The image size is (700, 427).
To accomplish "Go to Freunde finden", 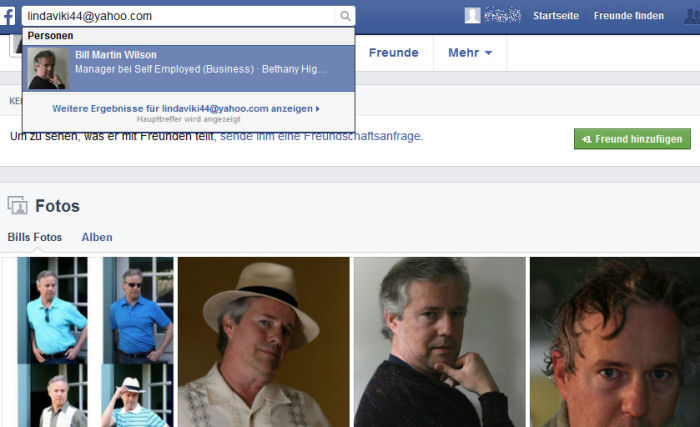I will coord(629,16).
